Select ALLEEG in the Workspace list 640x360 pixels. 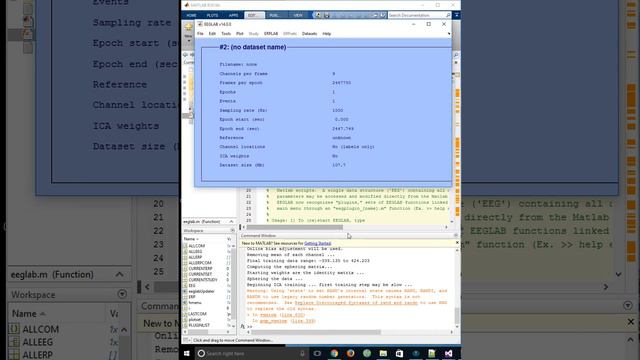(195, 252)
